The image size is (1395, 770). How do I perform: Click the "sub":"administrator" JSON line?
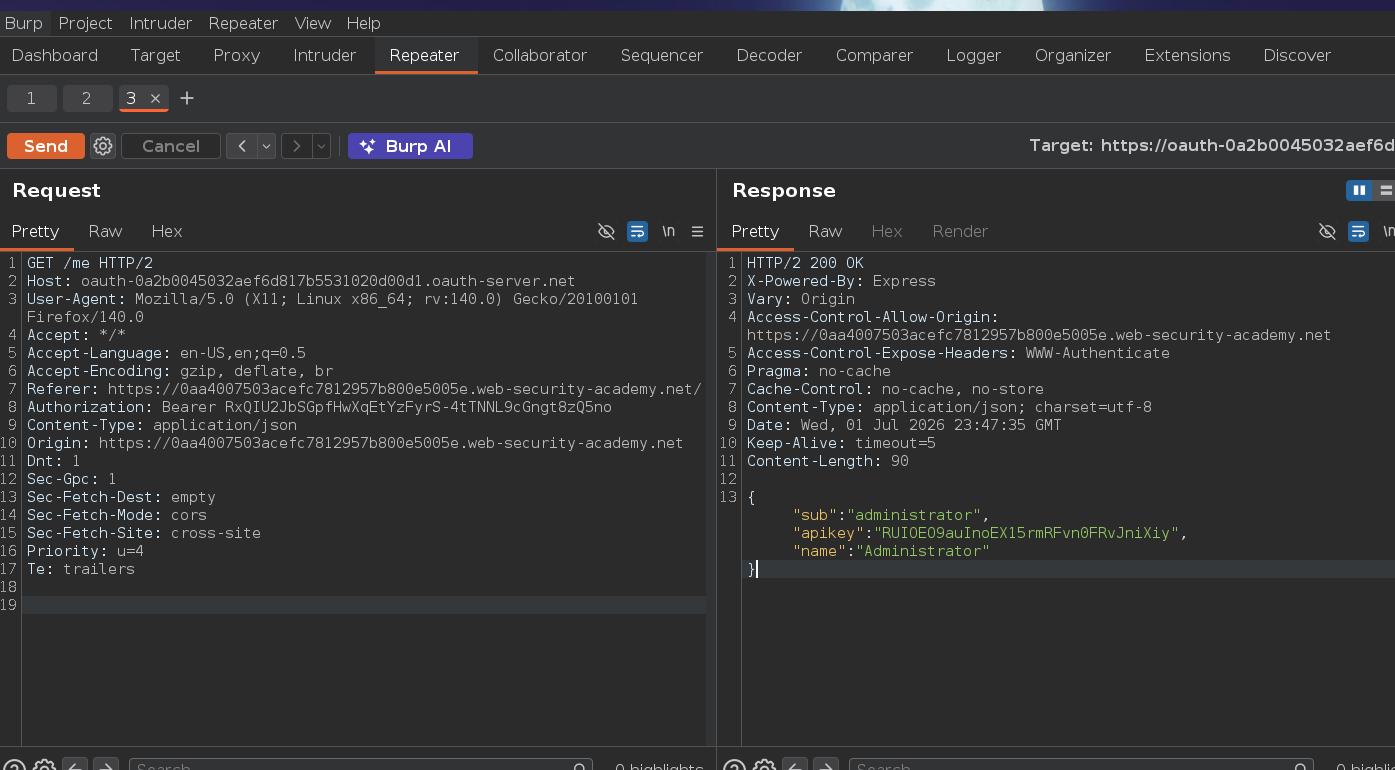tap(890, 515)
